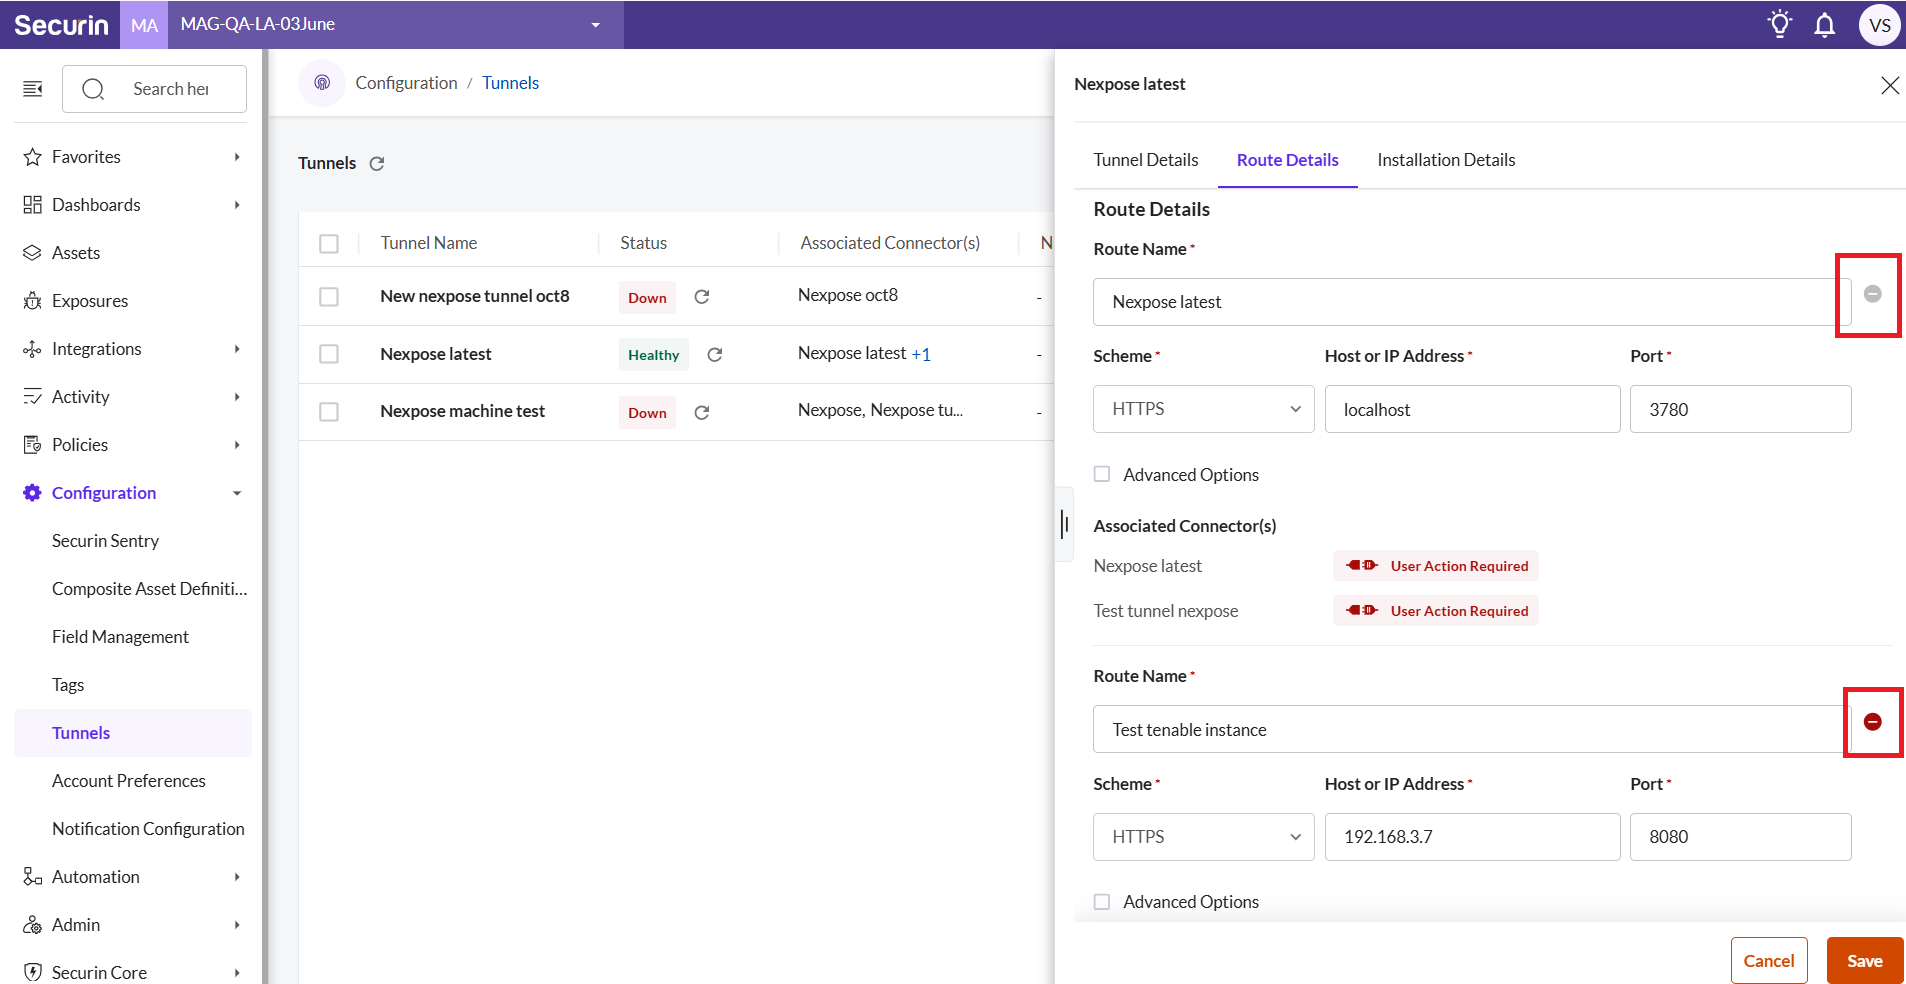Click the Configuration breadcrumb fingerprint icon
Screen dimensions: 1906x984
click(x=322, y=83)
